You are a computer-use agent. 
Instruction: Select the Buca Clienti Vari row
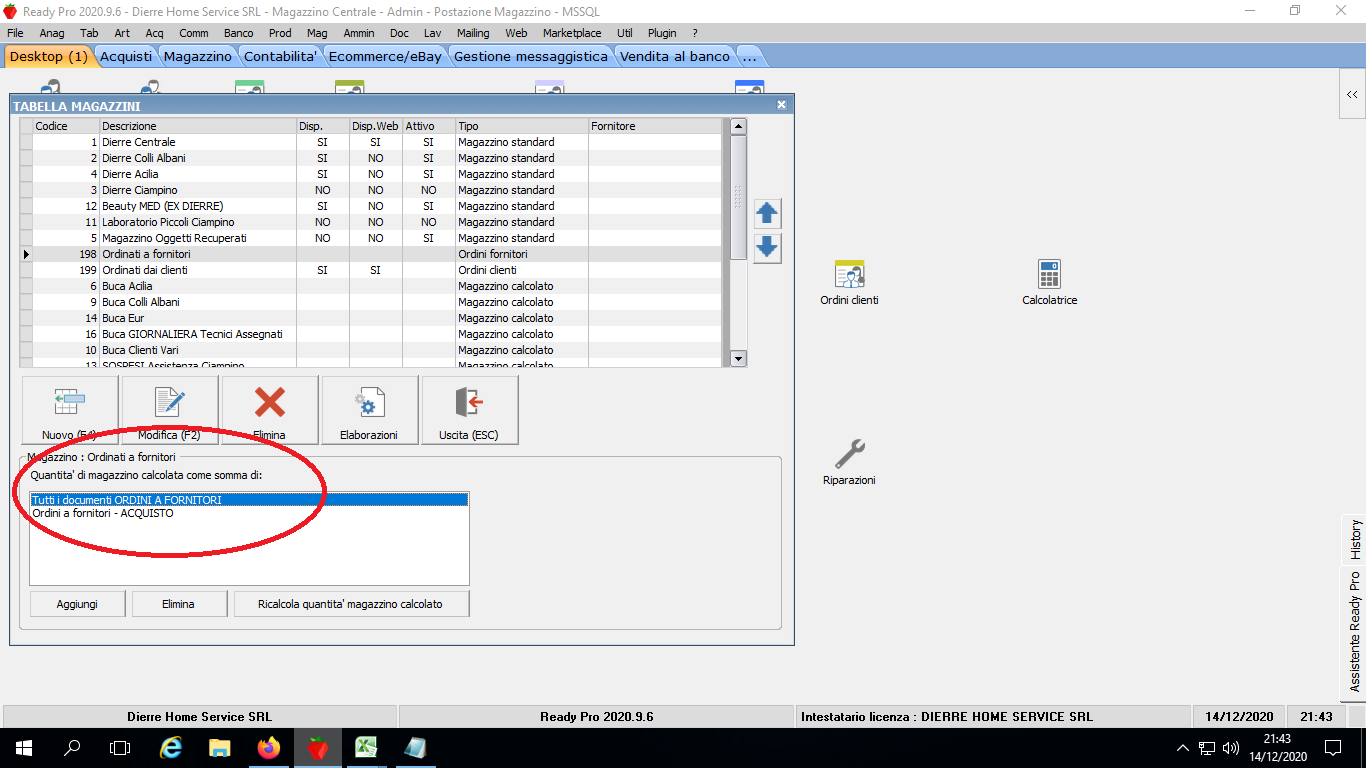pos(370,350)
